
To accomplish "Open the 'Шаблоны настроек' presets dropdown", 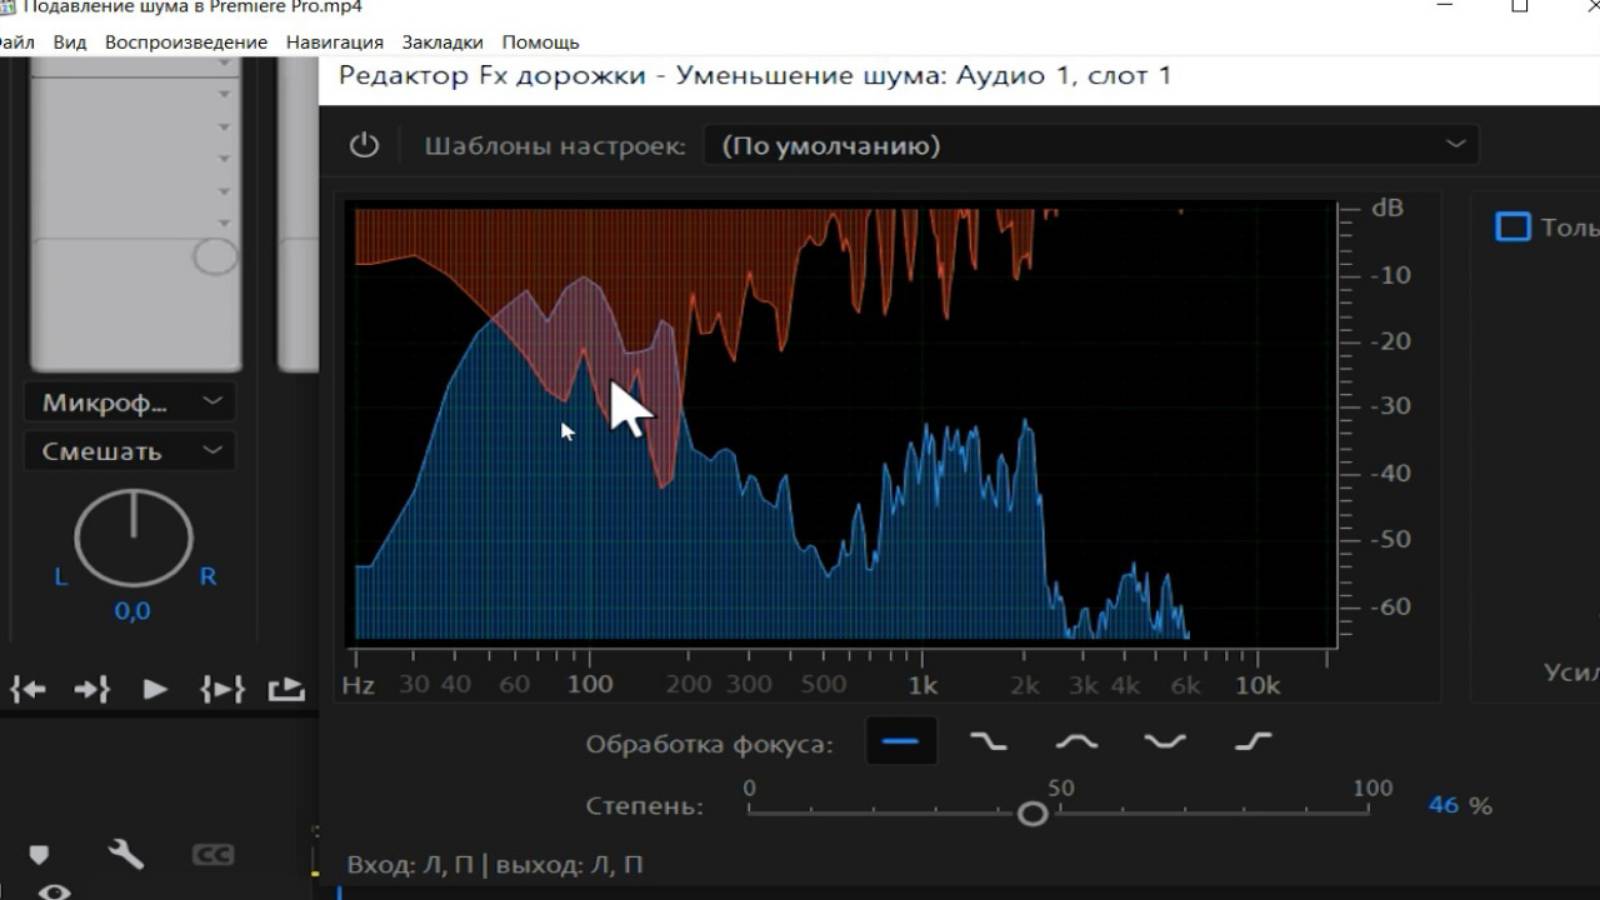I will point(1090,146).
